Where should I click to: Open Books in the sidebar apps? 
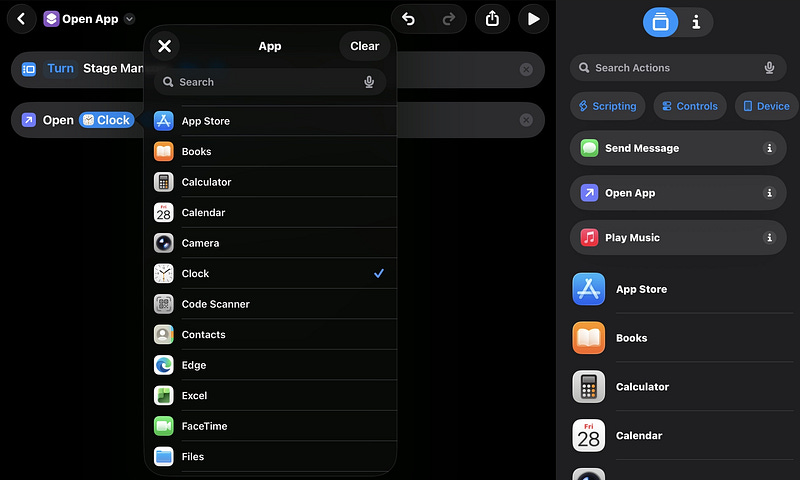pos(683,338)
